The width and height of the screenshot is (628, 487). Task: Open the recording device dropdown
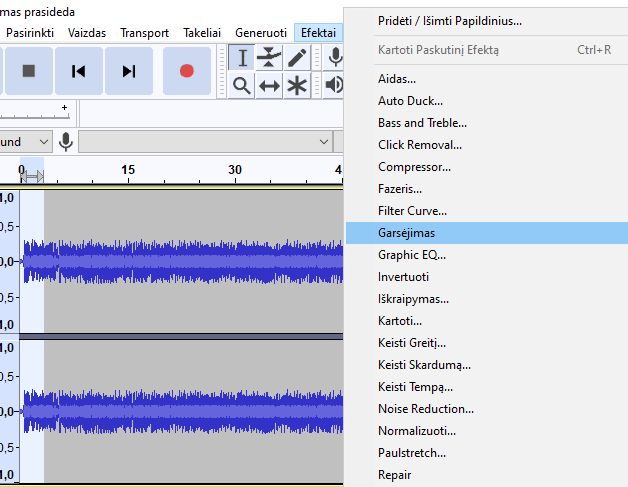click(205, 142)
